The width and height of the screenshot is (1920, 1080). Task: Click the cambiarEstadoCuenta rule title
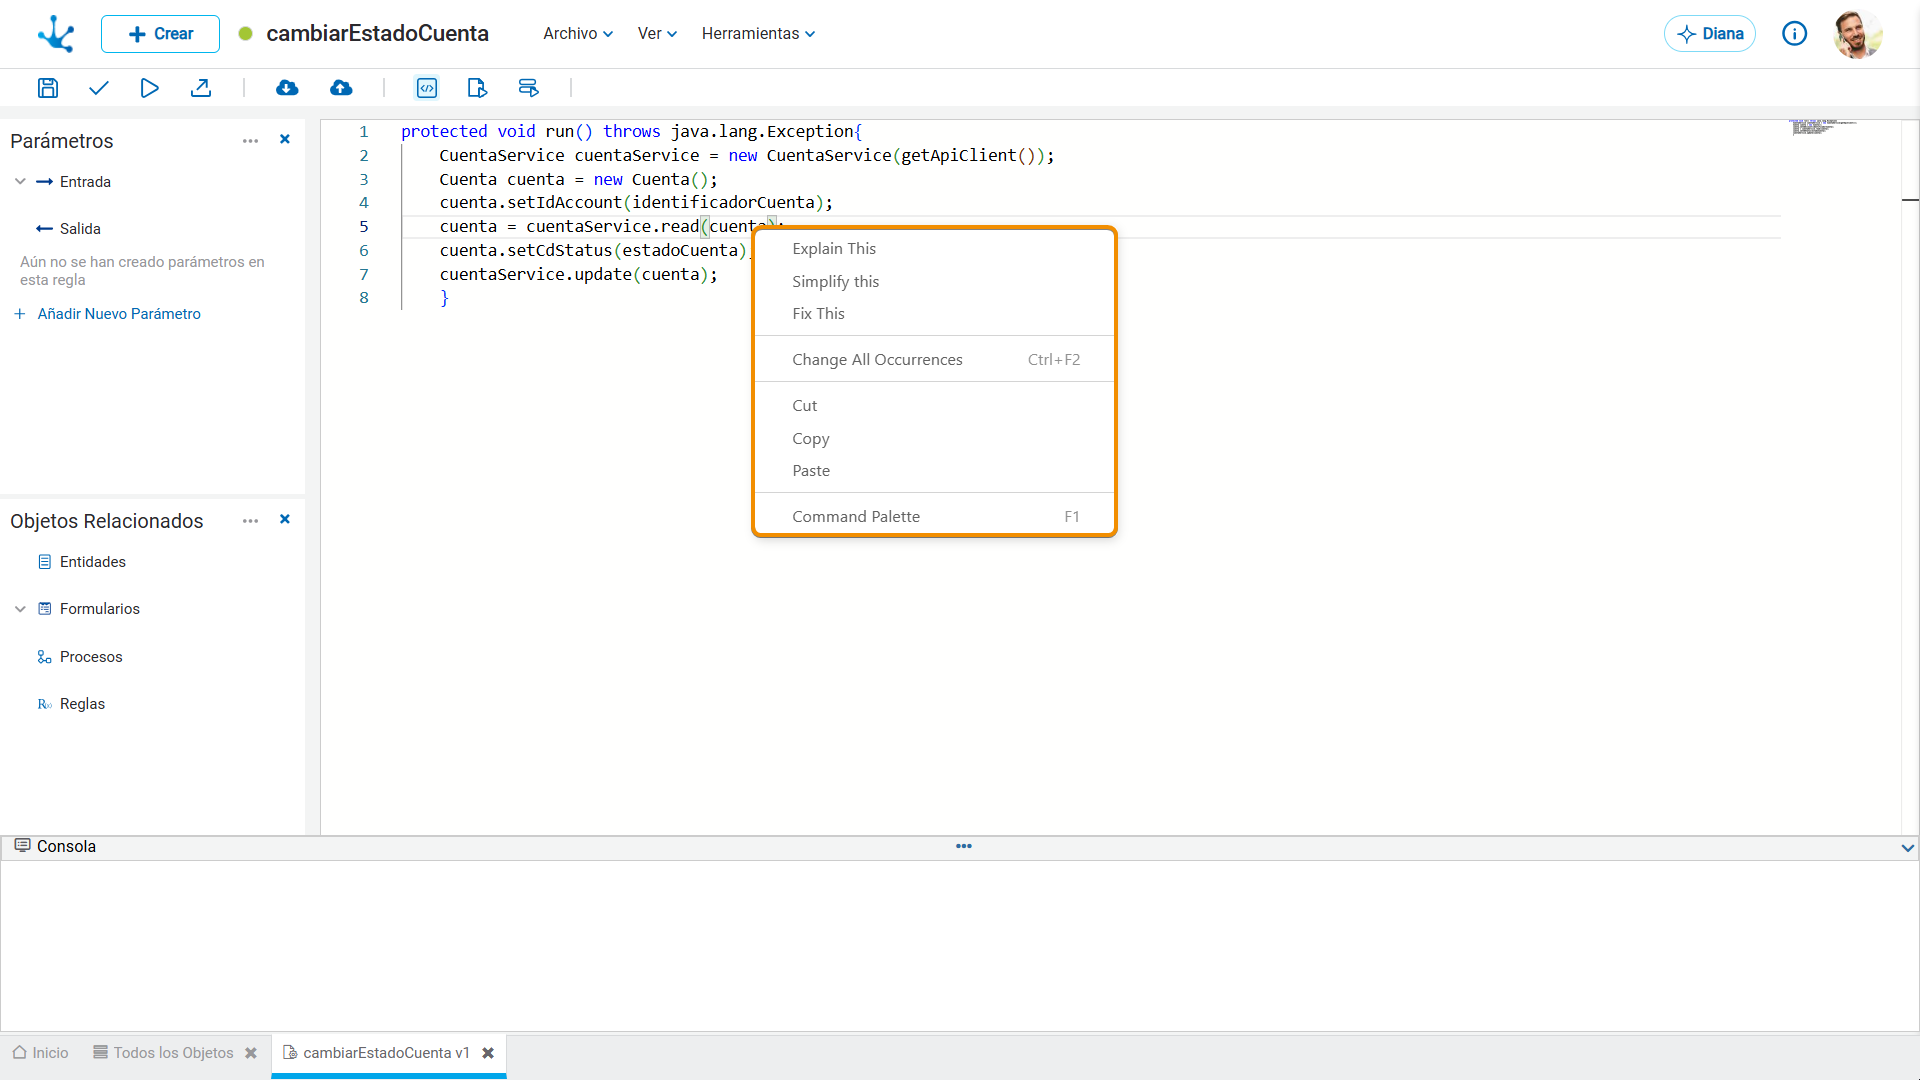click(x=377, y=34)
